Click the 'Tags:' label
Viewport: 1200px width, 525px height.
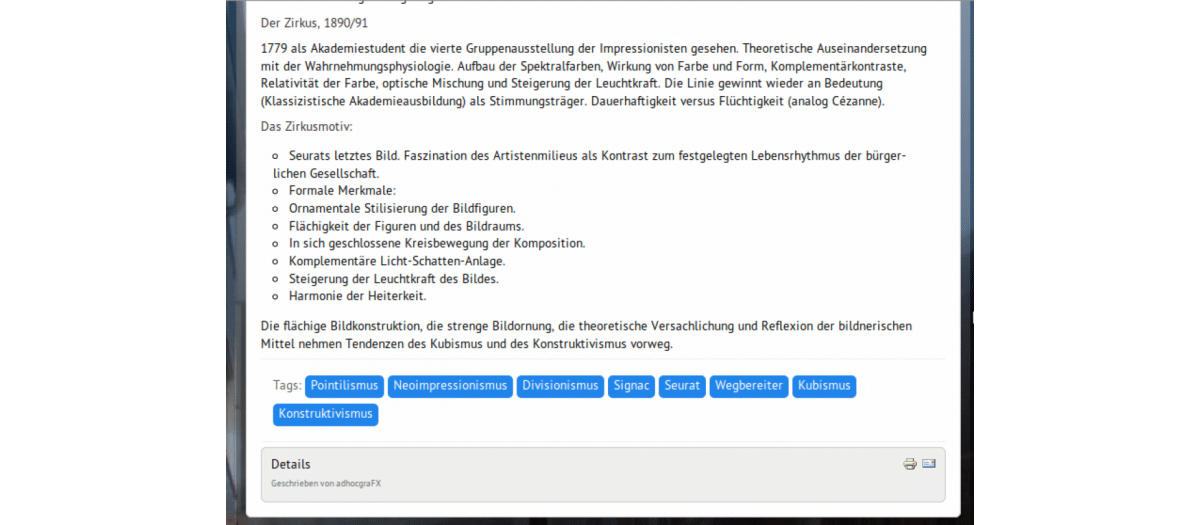287,385
